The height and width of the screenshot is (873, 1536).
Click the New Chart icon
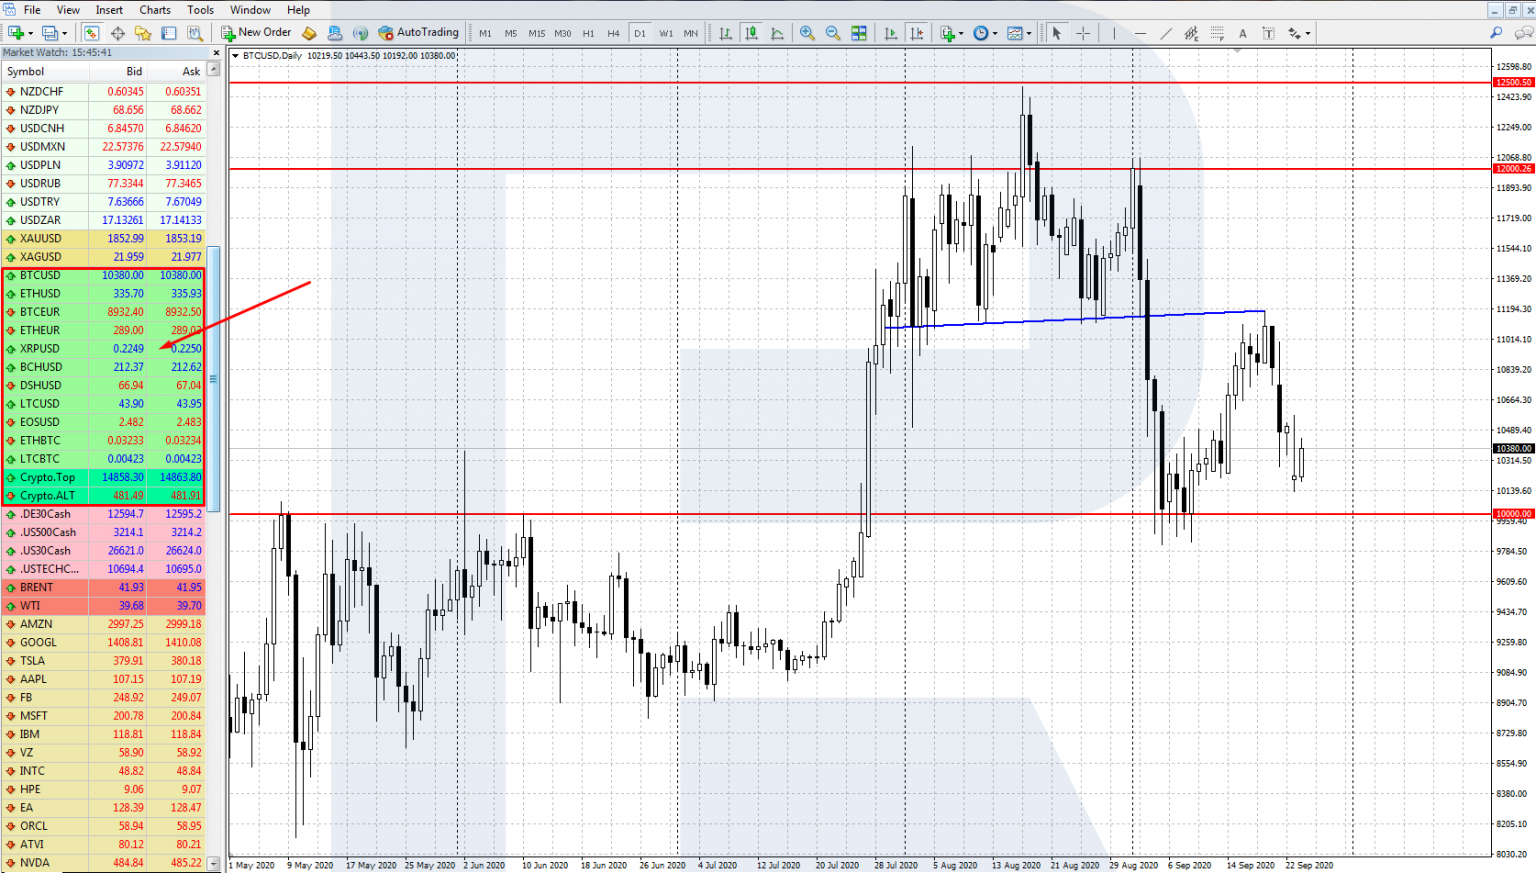pyautogui.click(x=16, y=33)
